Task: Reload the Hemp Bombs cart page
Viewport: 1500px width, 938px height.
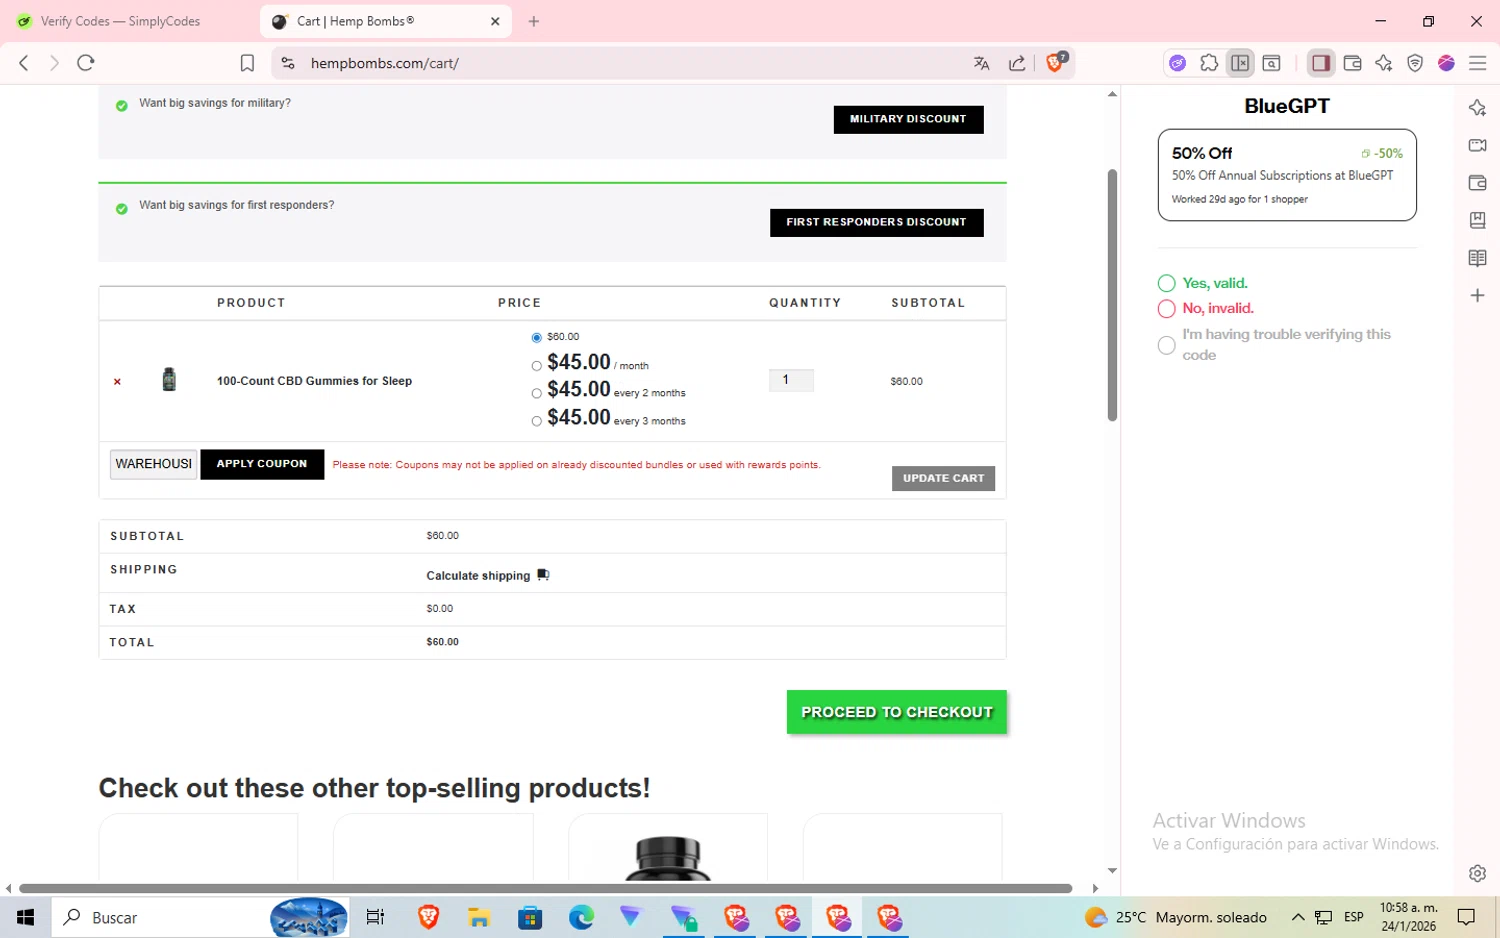Action: pyautogui.click(x=86, y=63)
